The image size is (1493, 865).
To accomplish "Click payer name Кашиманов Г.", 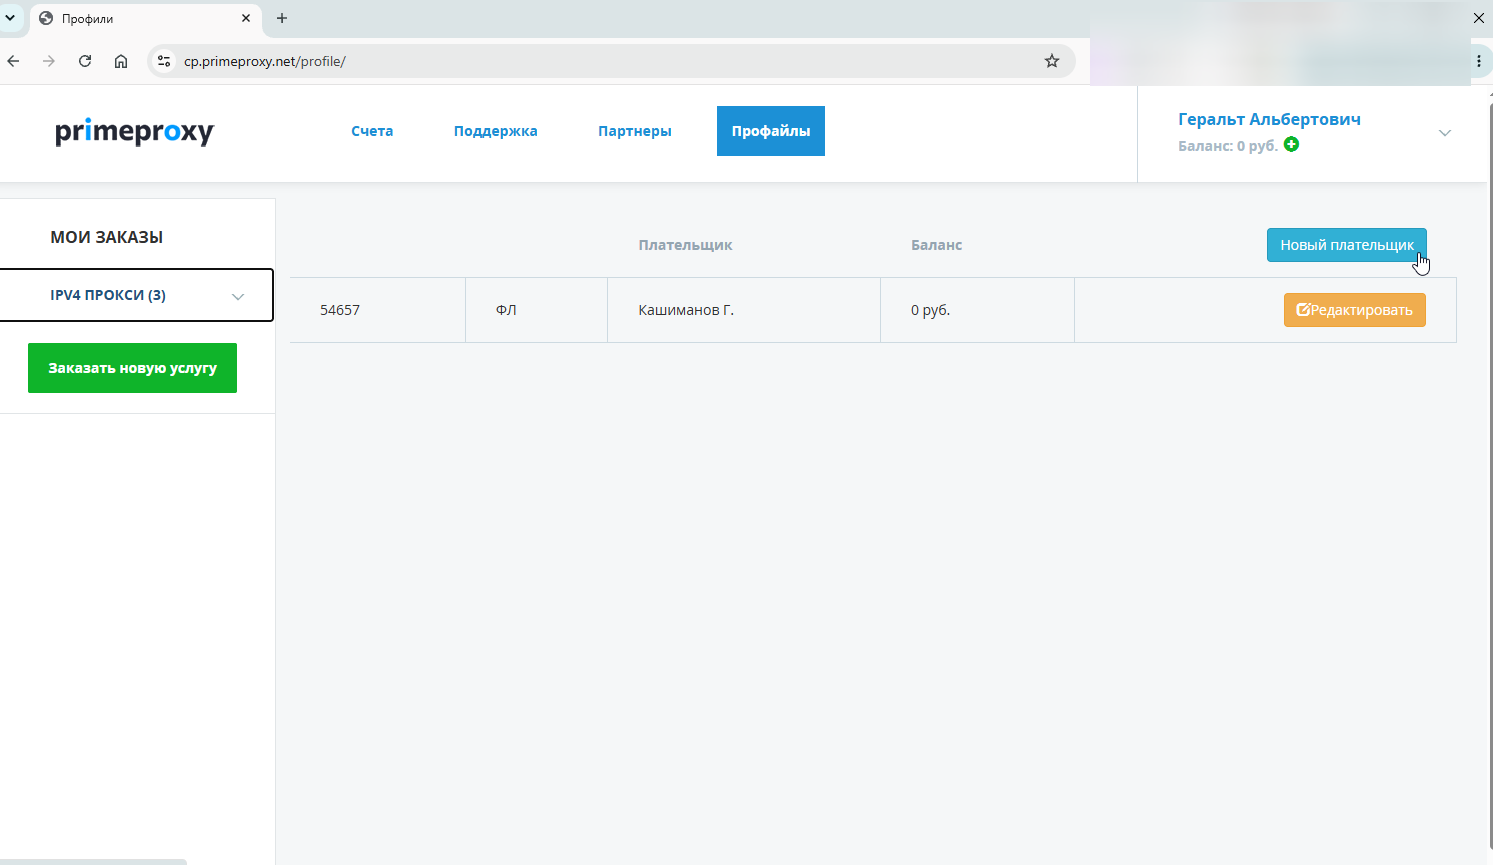I will [x=686, y=310].
